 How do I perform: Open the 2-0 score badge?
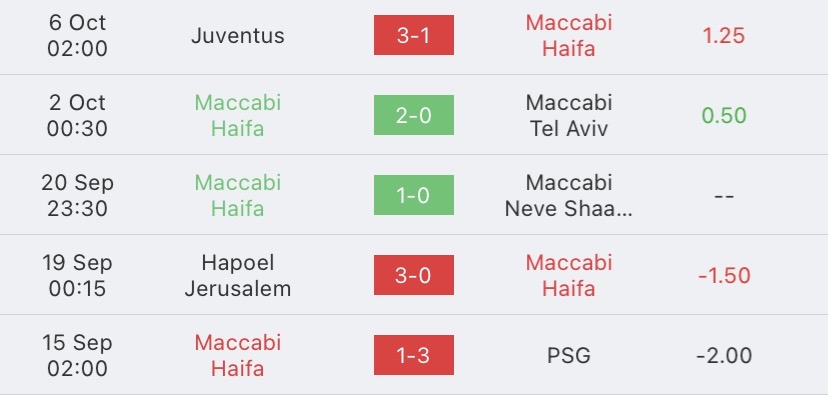(413, 115)
